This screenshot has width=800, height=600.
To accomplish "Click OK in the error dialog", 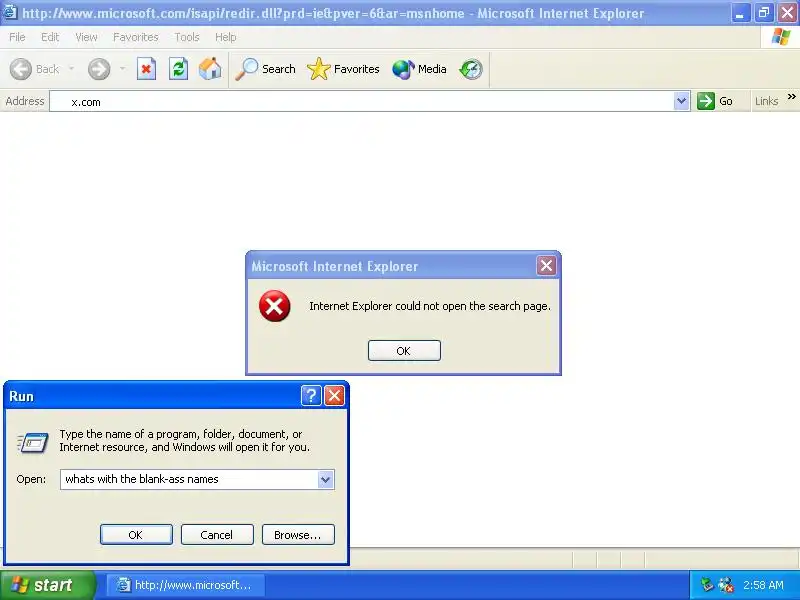I will (x=404, y=351).
